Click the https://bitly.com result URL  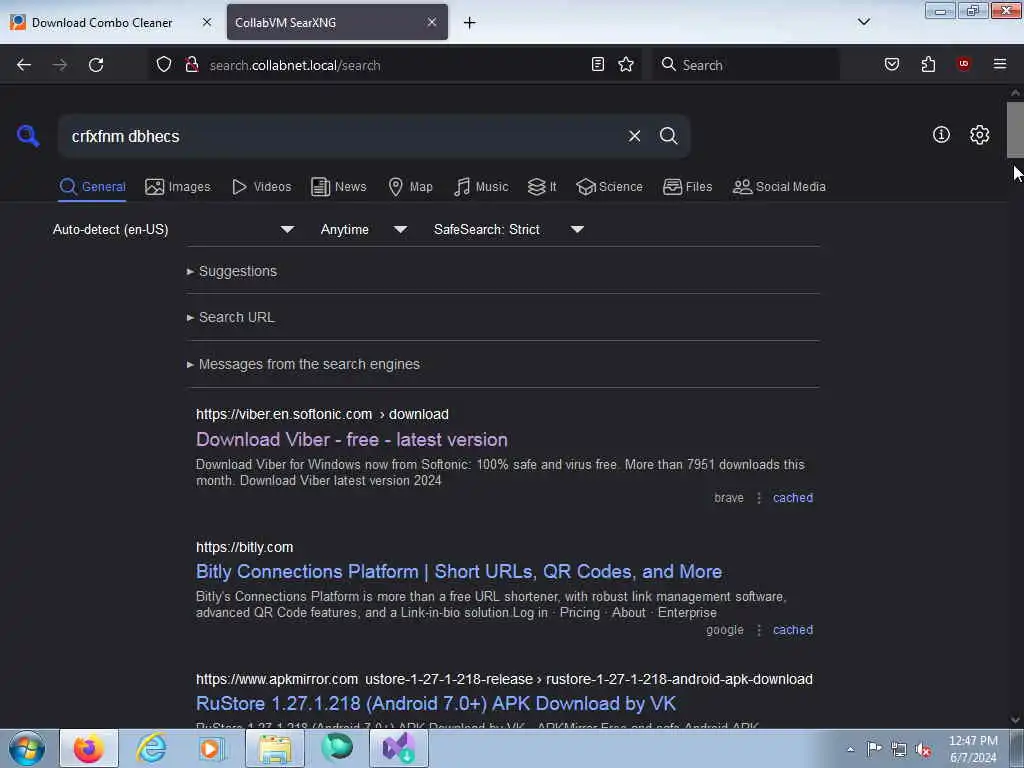click(244, 547)
